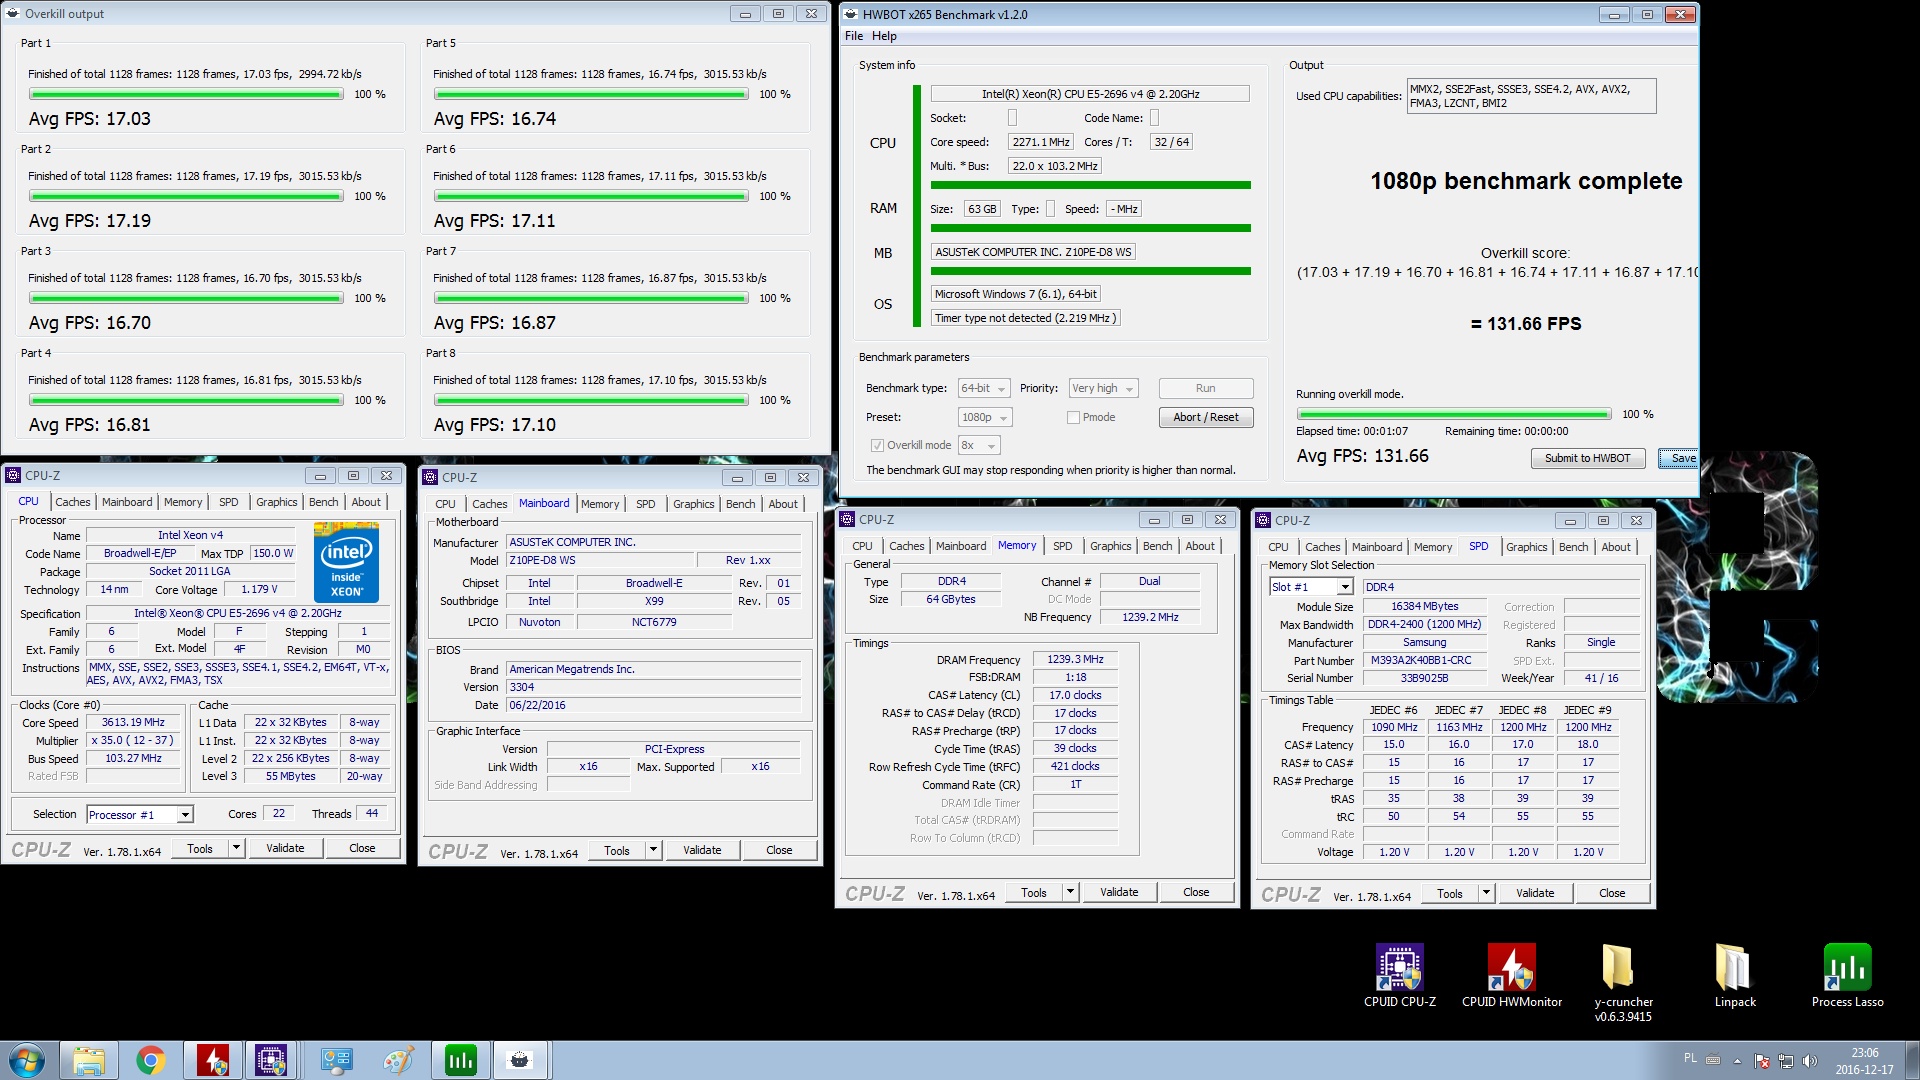The image size is (1920, 1080).
Task: Click the = 131.66 FPS score text
Action: (x=1525, y=324)
